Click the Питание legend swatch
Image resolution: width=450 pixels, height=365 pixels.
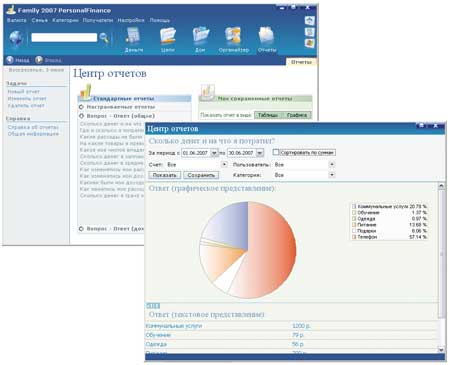point(354,225)
